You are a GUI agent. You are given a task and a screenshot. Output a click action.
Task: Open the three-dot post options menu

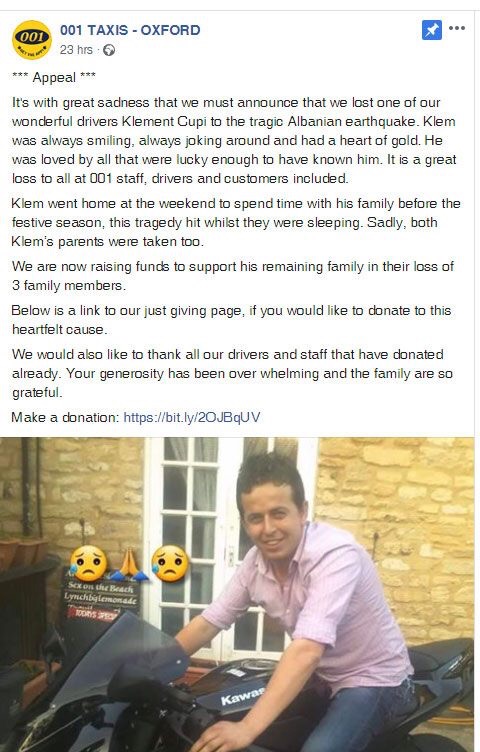(x=457, y=28)
